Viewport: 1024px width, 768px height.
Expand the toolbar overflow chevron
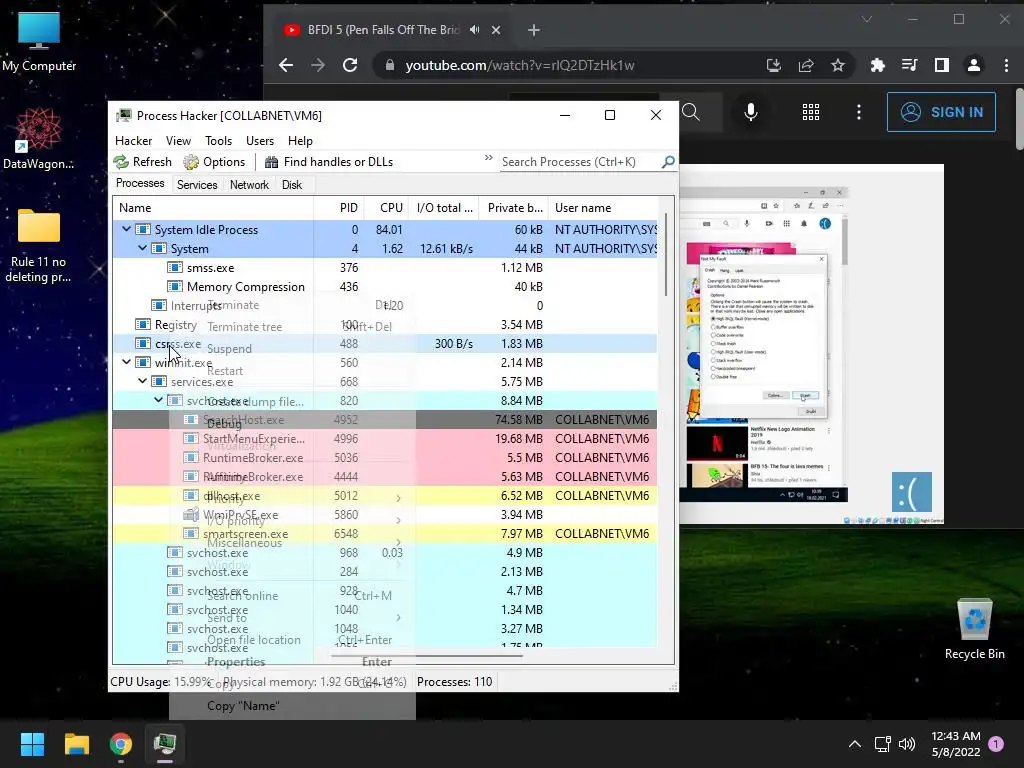tap(488, 158)
